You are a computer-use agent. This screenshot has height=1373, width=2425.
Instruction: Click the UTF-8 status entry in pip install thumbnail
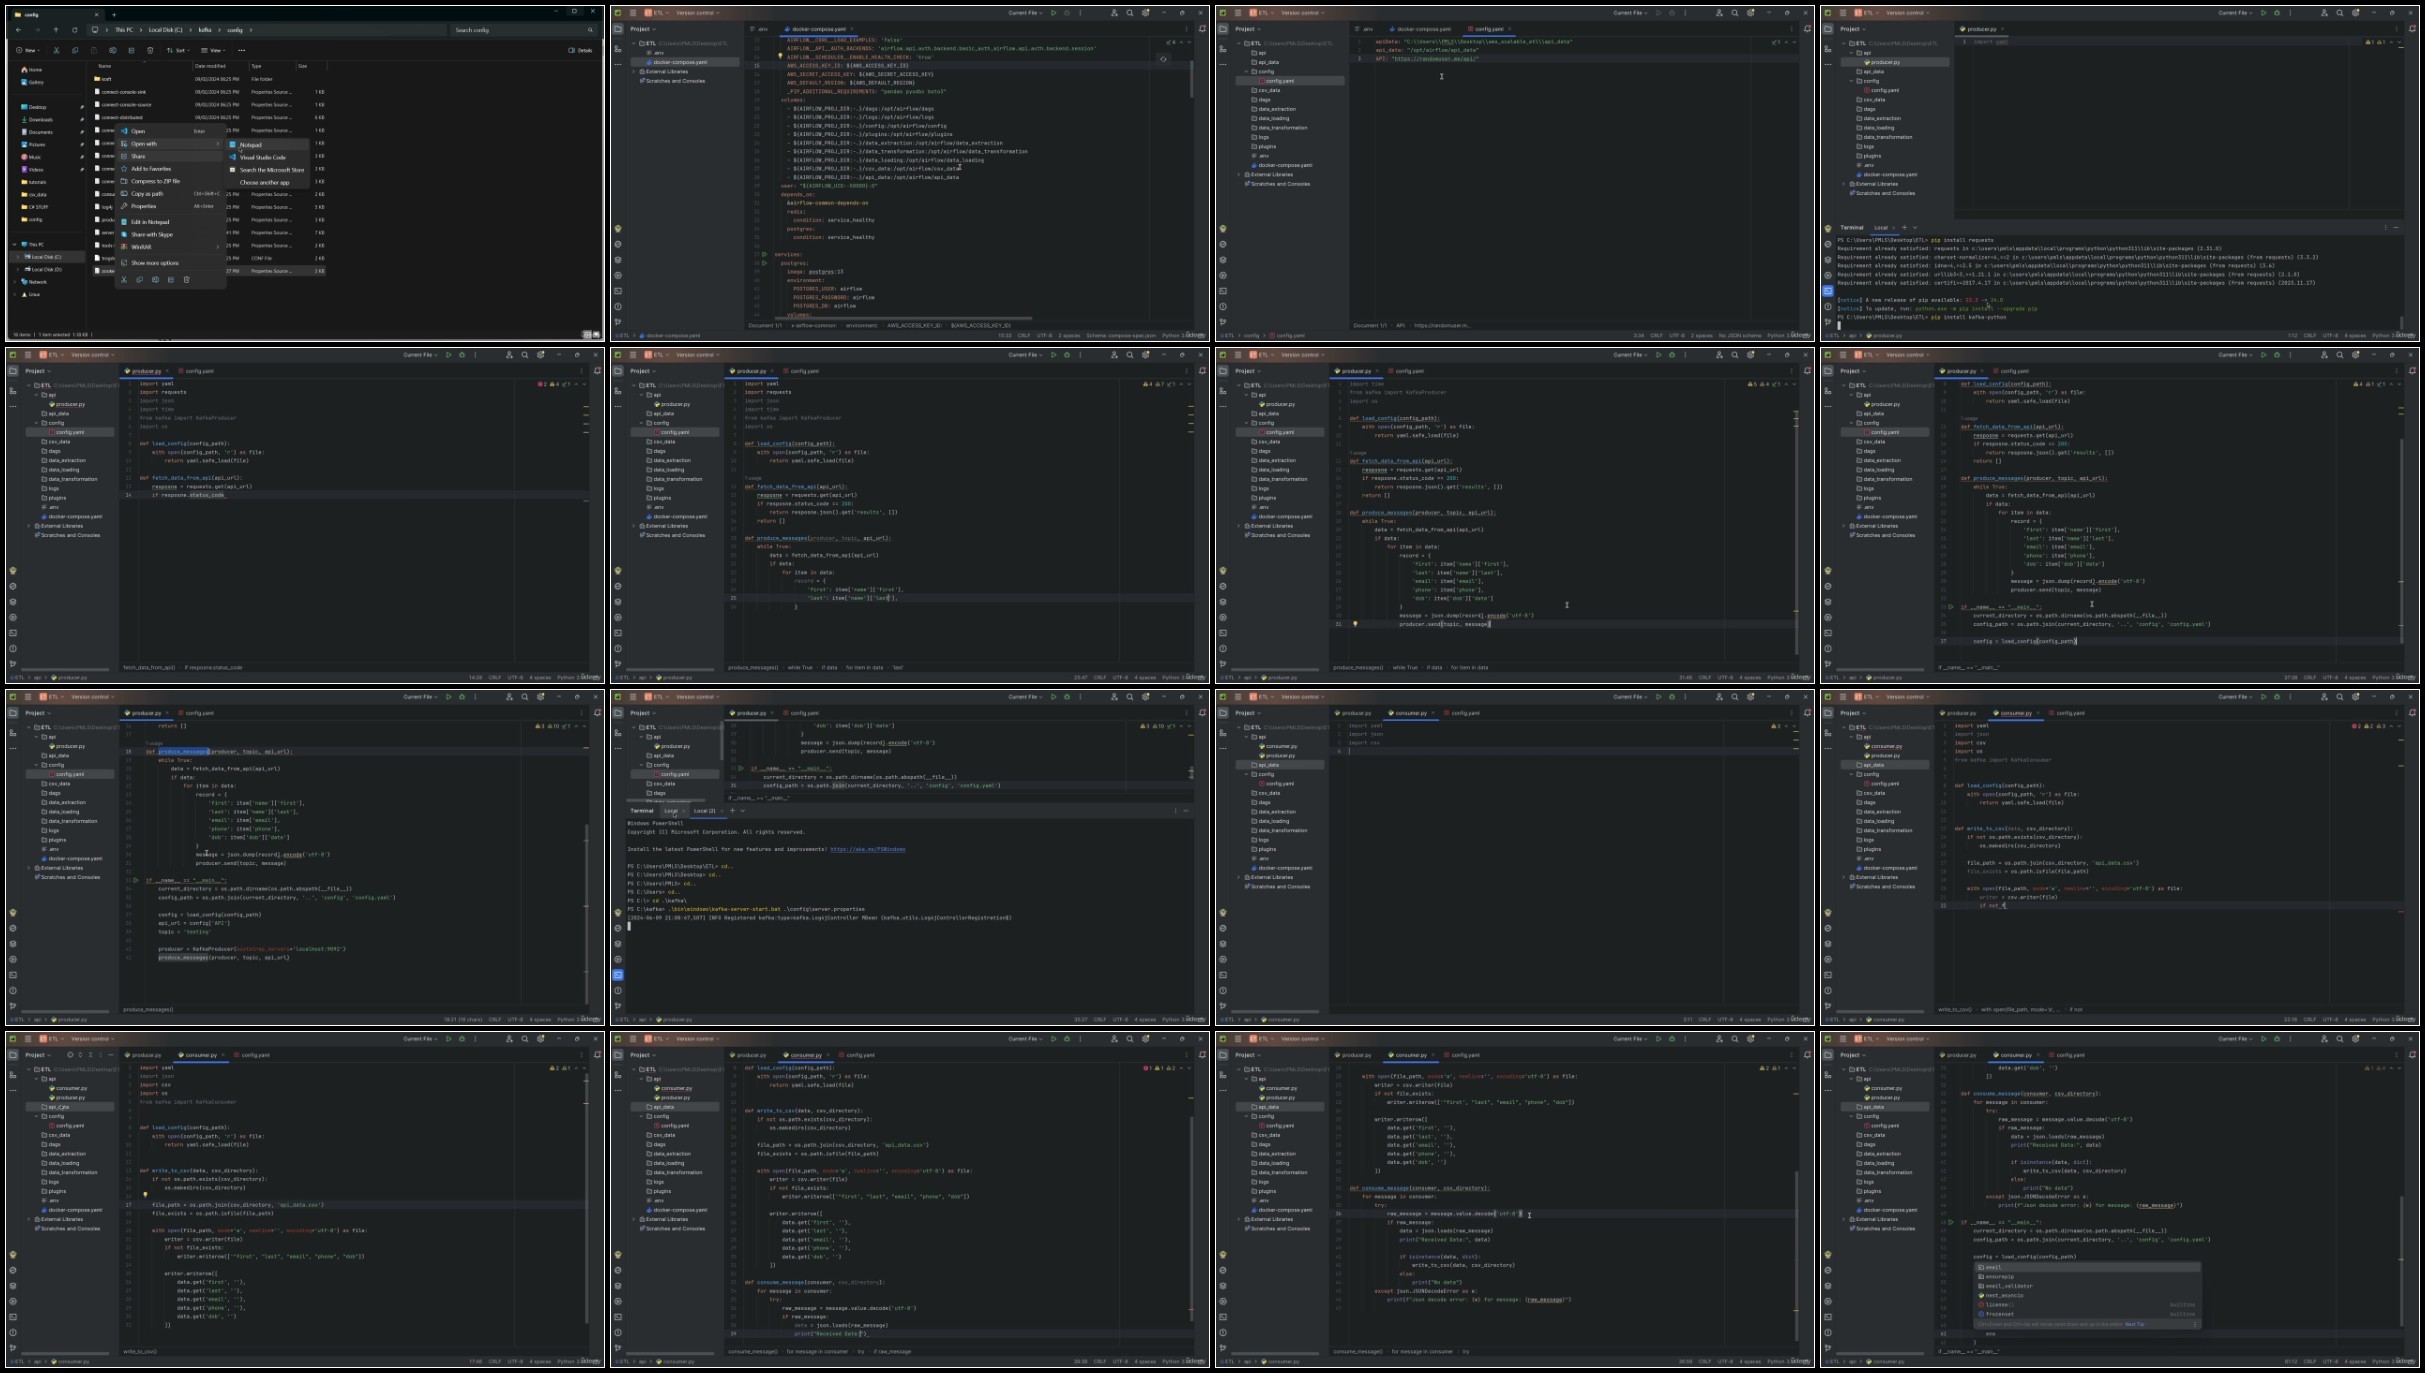click(x=2330, y=336)
